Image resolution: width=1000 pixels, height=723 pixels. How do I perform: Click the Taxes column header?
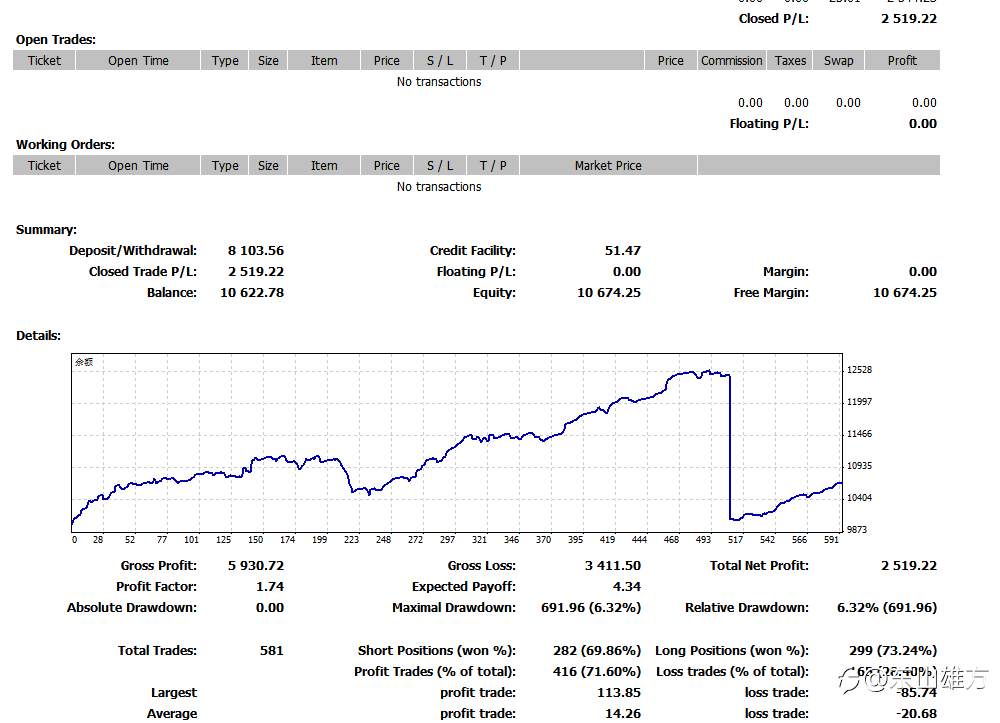point(790,61)
